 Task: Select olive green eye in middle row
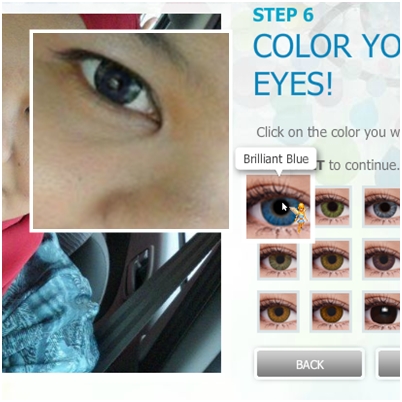[x=278, y=260]
